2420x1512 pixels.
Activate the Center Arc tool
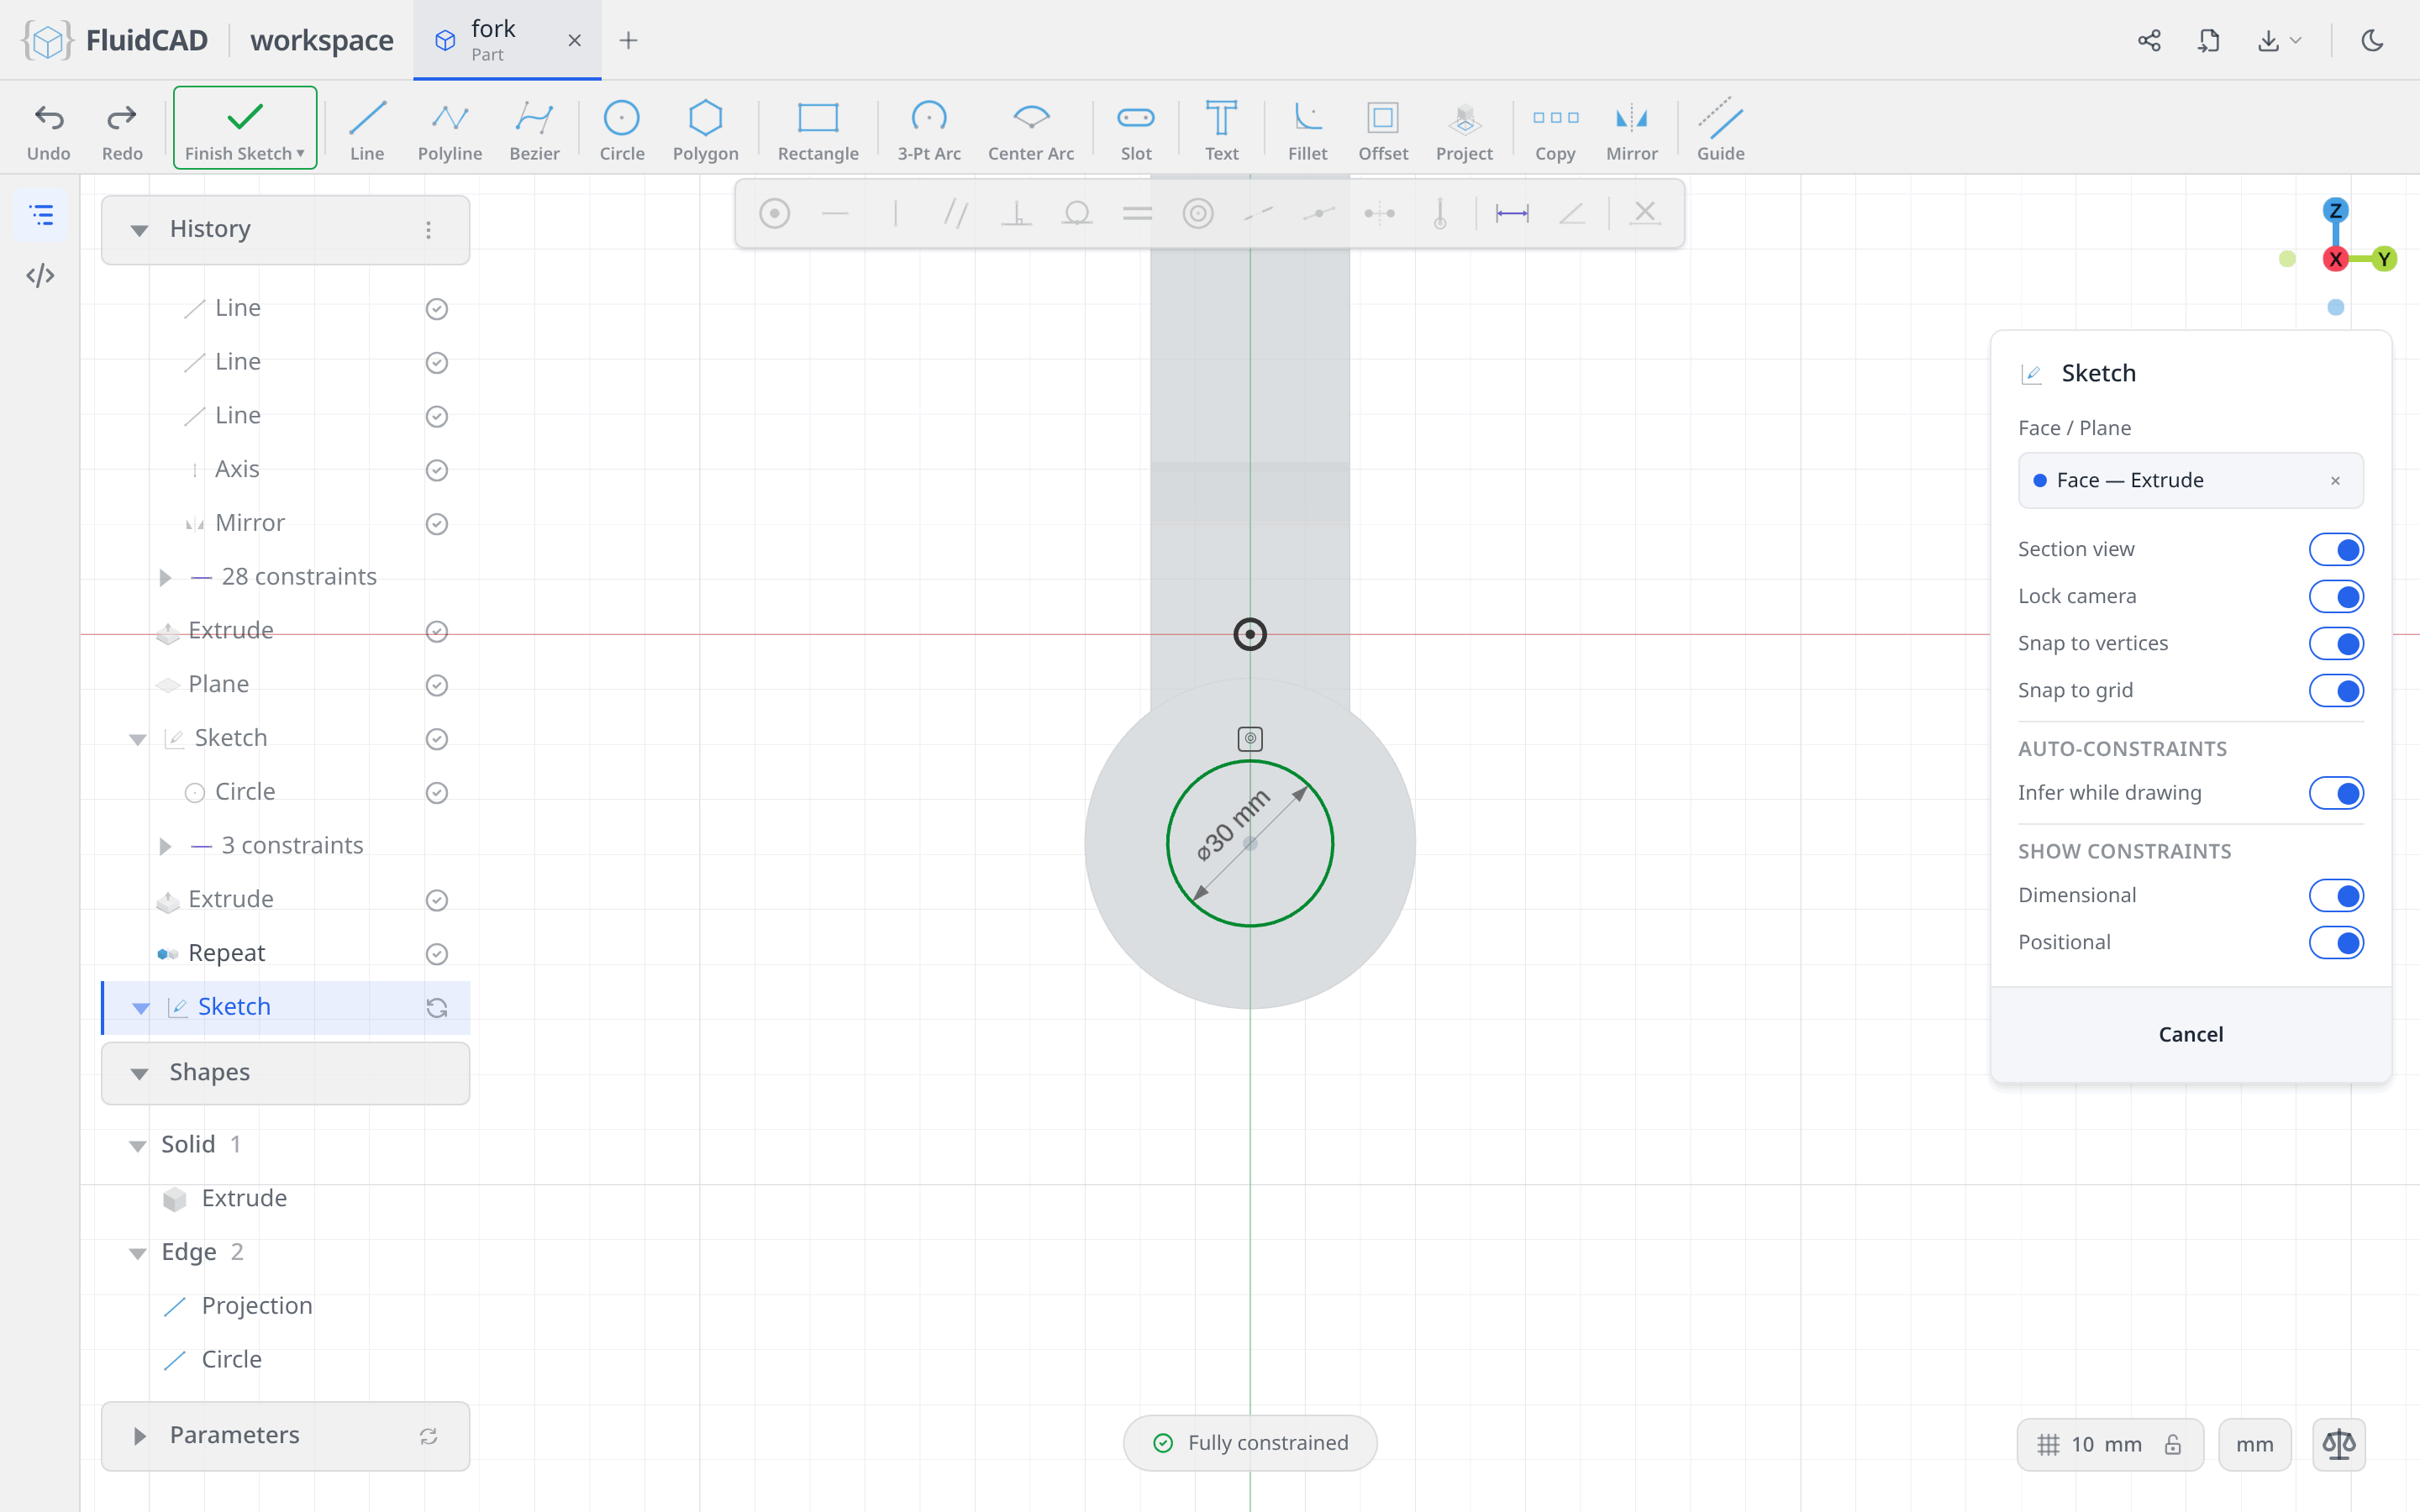(1030, 129)
